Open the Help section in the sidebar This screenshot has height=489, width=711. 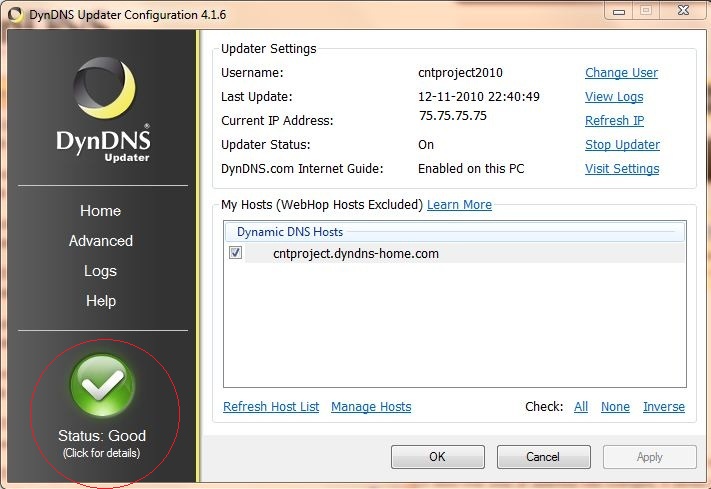101,301
